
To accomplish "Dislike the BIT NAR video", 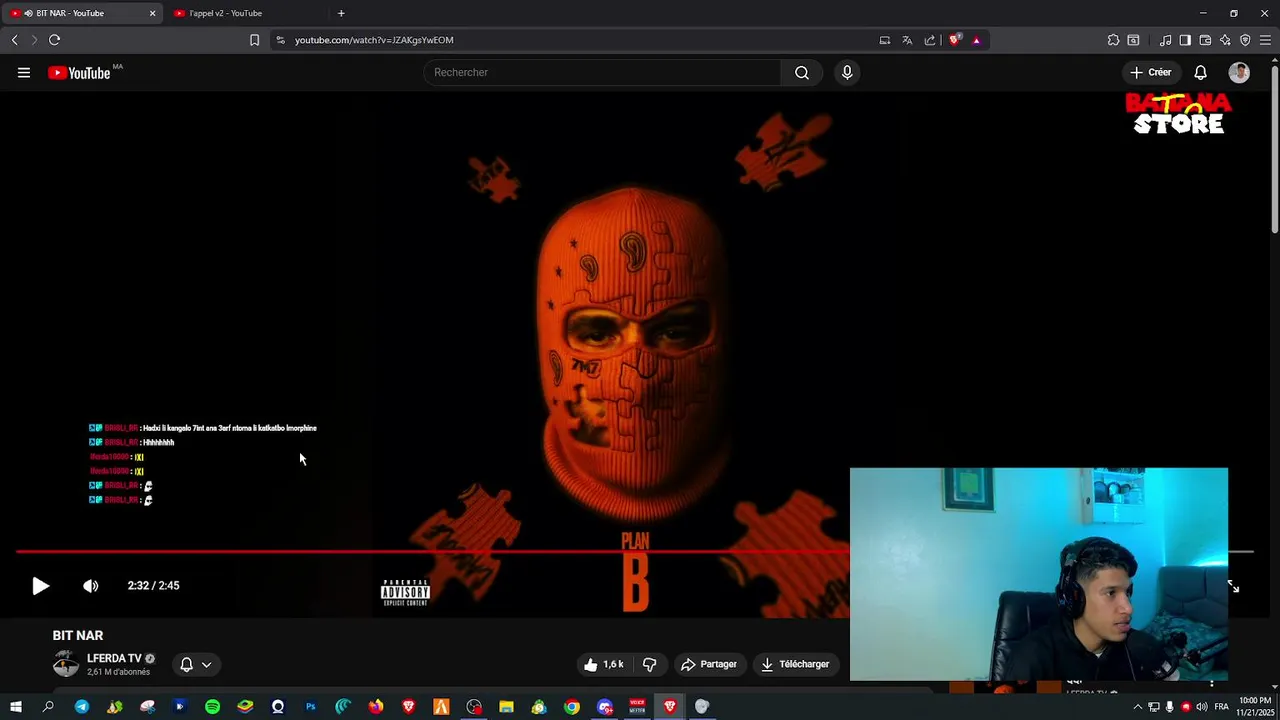I will (650, 664).
